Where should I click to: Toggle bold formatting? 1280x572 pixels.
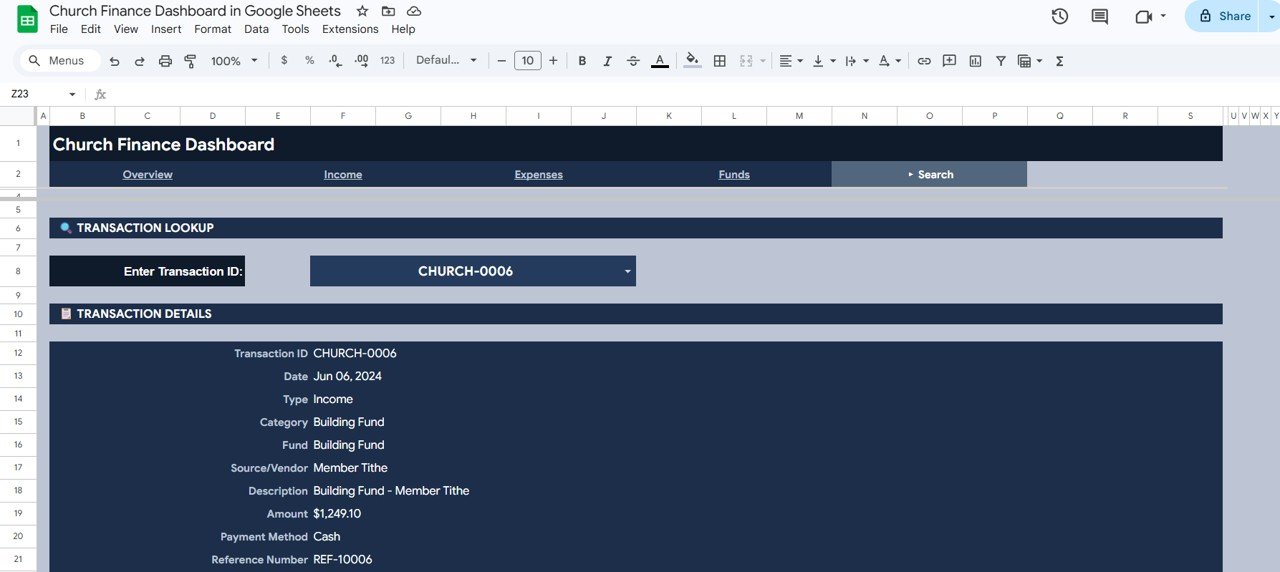pyautogui.click(x=582, y=61)
